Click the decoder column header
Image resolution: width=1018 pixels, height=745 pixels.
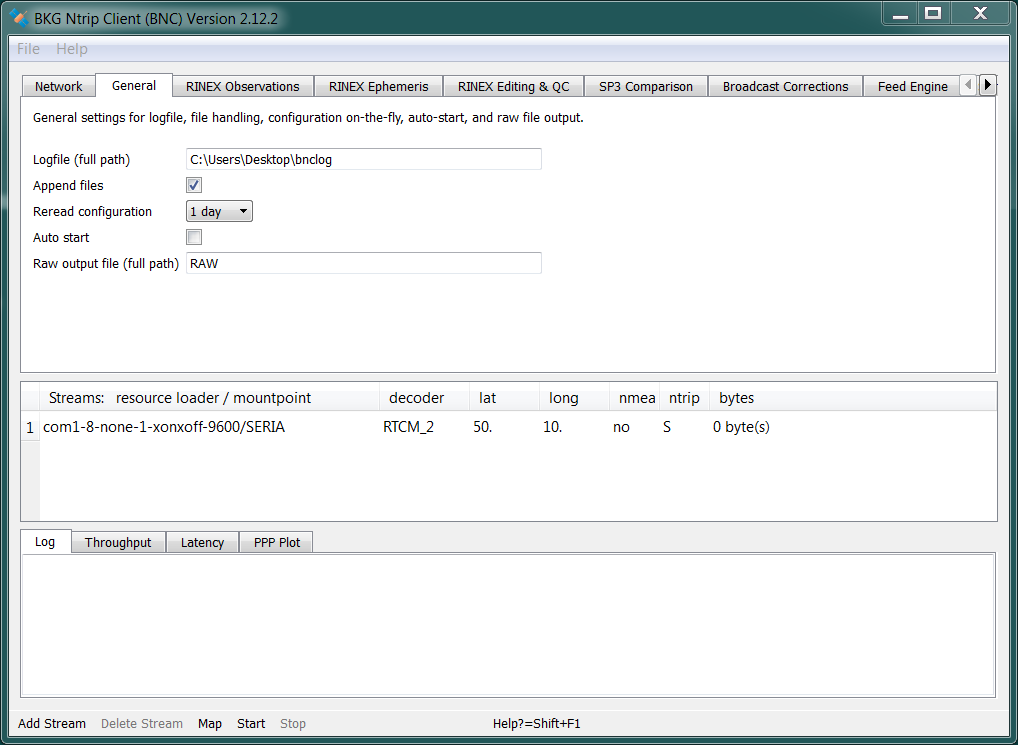[x=425, y=398]
